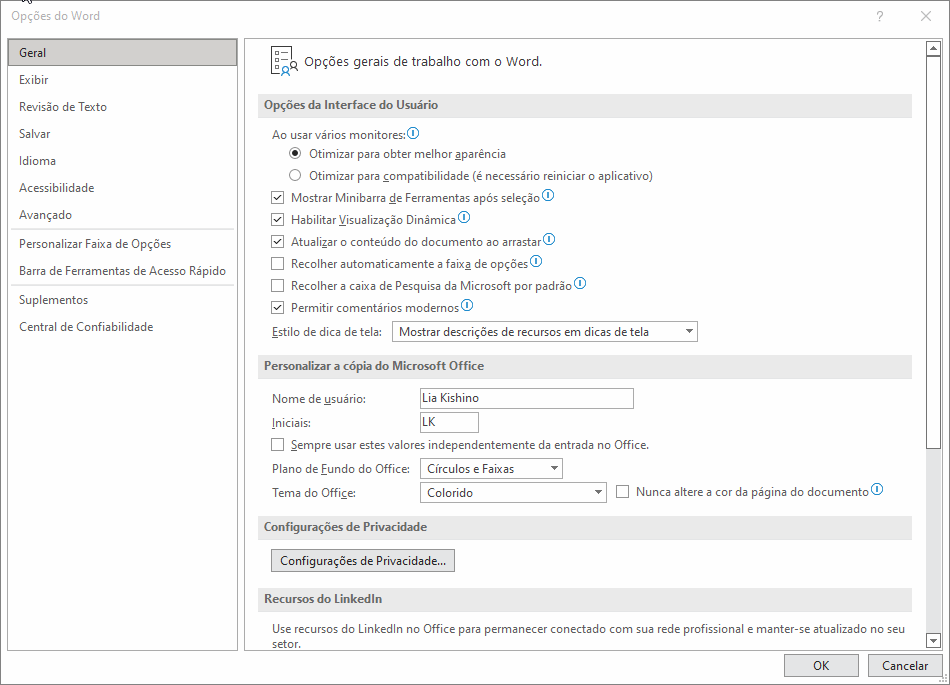Click info icon after 'ao arrastar' option

[549, 239]
